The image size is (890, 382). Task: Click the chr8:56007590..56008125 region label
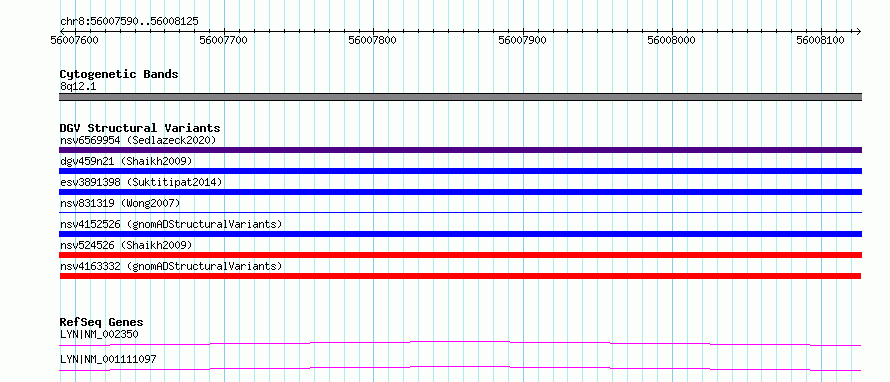[x=129, y=22]
